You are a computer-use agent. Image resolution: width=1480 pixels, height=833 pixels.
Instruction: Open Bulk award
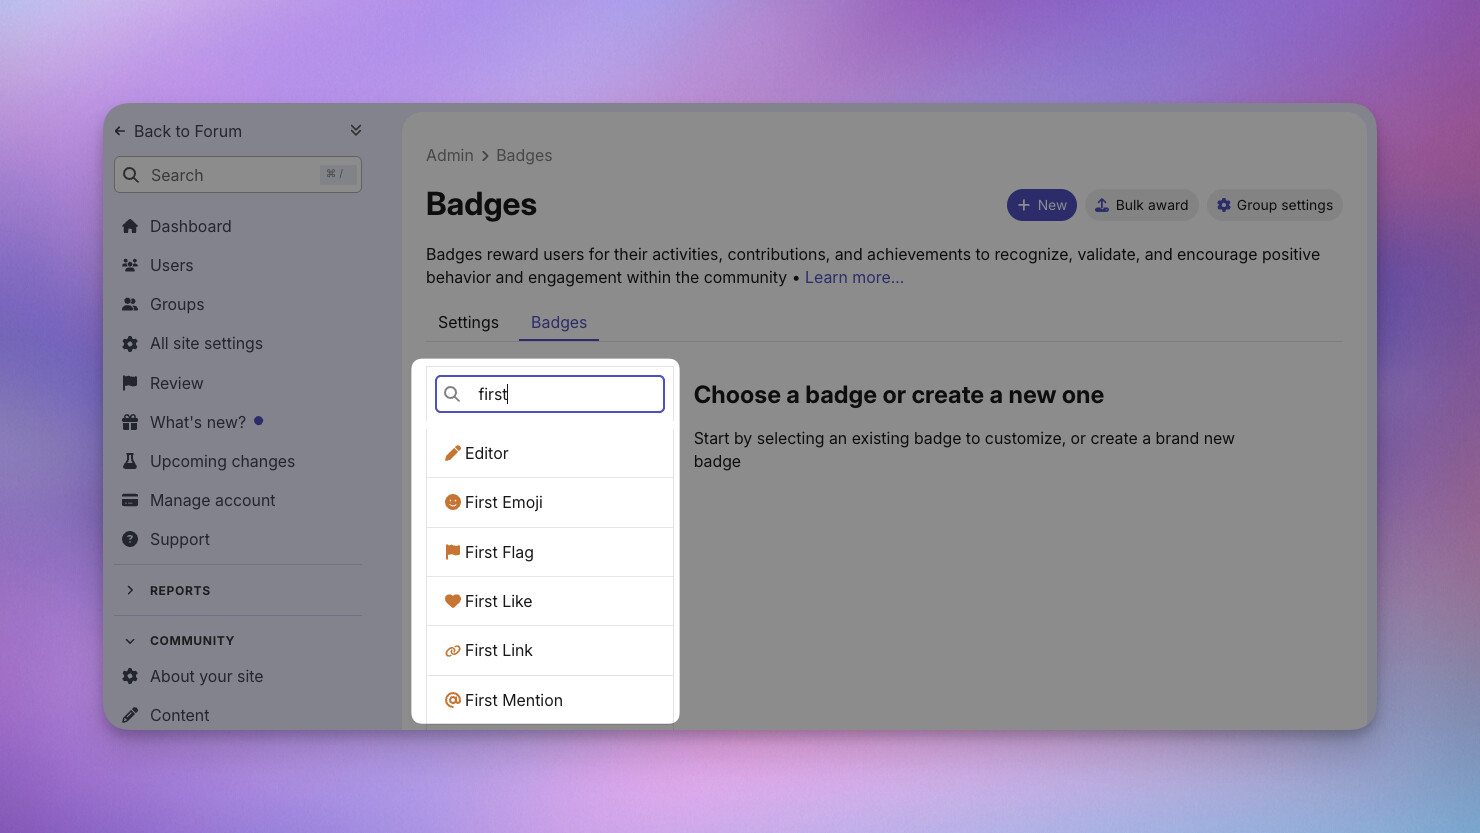coord(1142,205)
